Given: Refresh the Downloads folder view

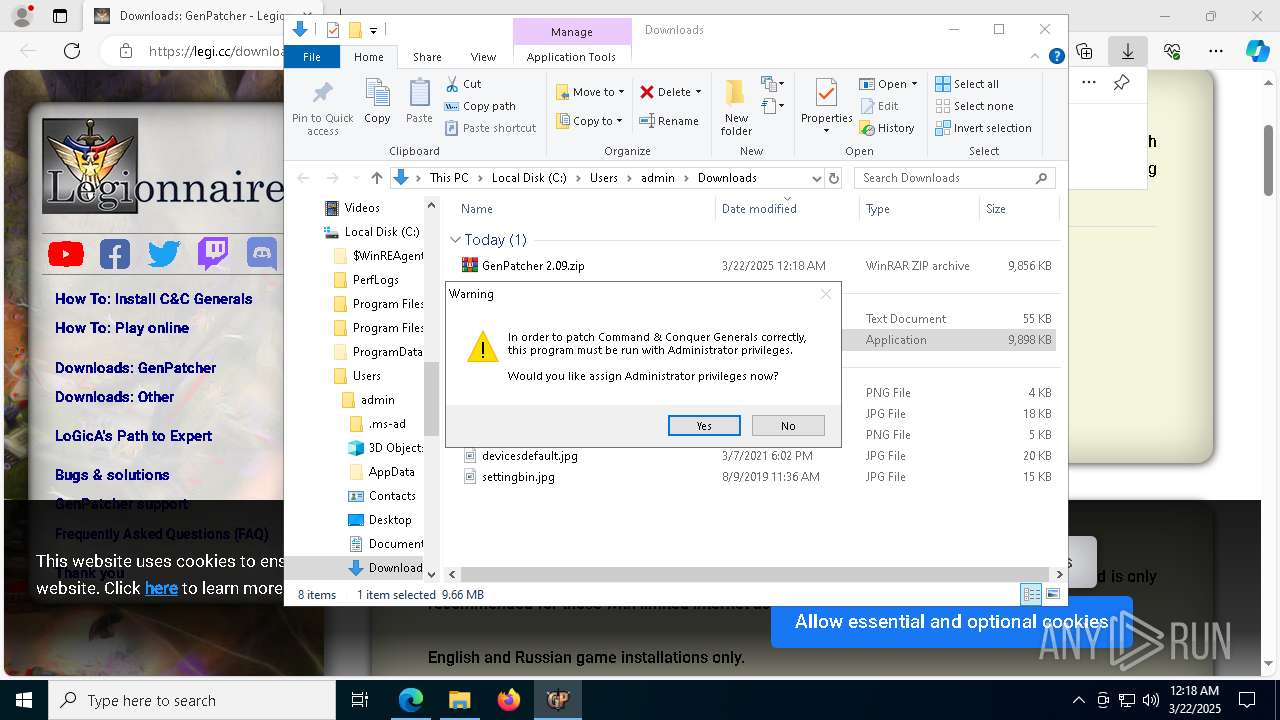Looking at the screenshot, I should (x=833, y=178).
